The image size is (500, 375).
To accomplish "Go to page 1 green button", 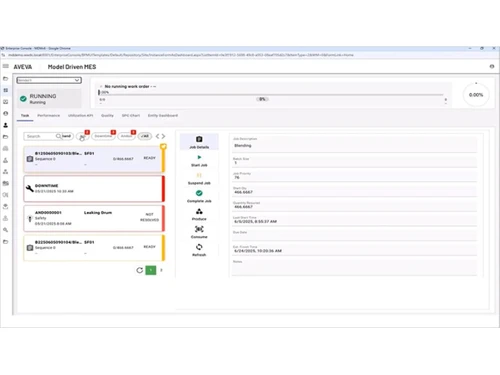I will (151, 270).
